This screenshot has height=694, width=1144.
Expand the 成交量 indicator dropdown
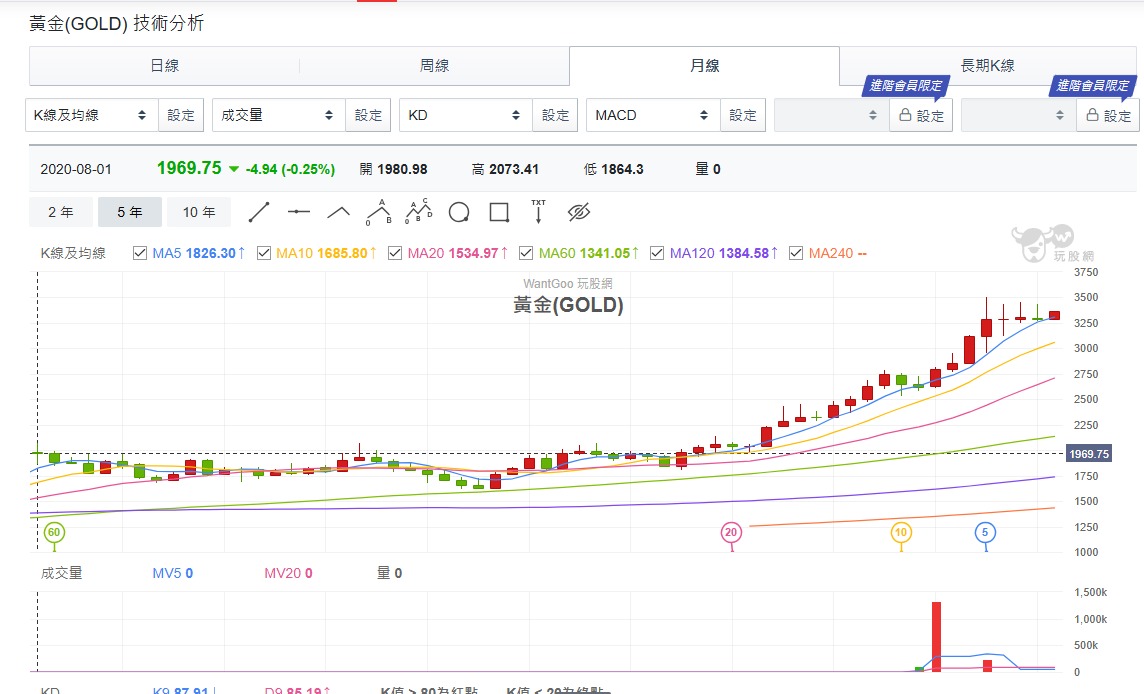tap(278, 115)
